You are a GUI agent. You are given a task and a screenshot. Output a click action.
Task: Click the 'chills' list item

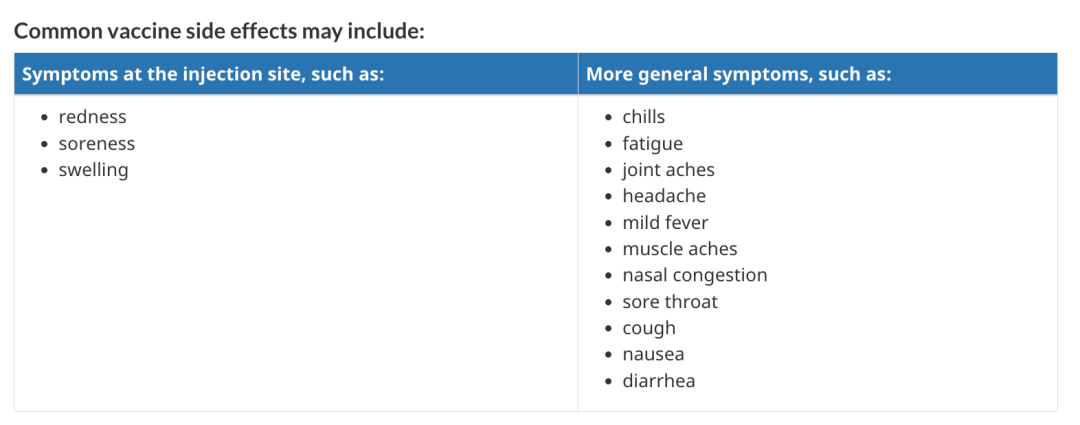[644, 117]
